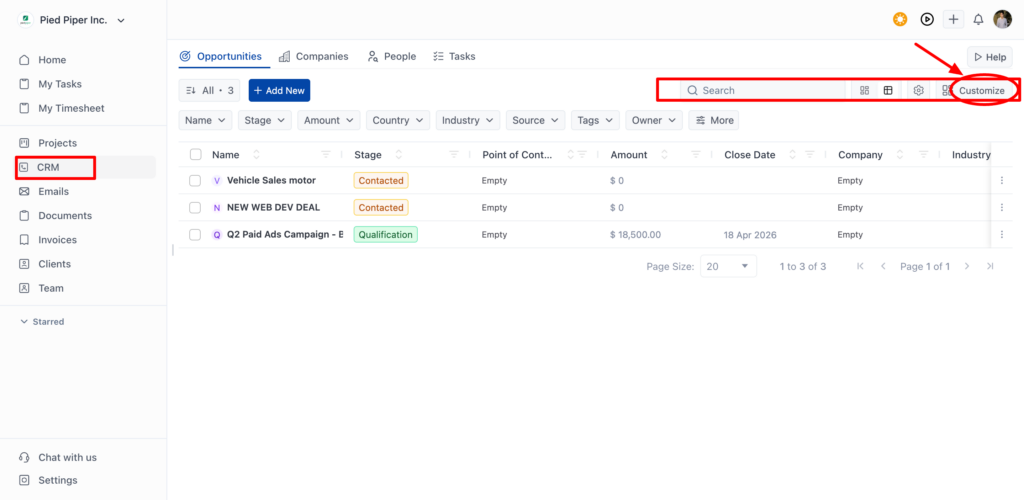Image resolution: width=1024 pixels, height=500 pixels.
Task: Click the circled play icon in the header
Action: 927,20
